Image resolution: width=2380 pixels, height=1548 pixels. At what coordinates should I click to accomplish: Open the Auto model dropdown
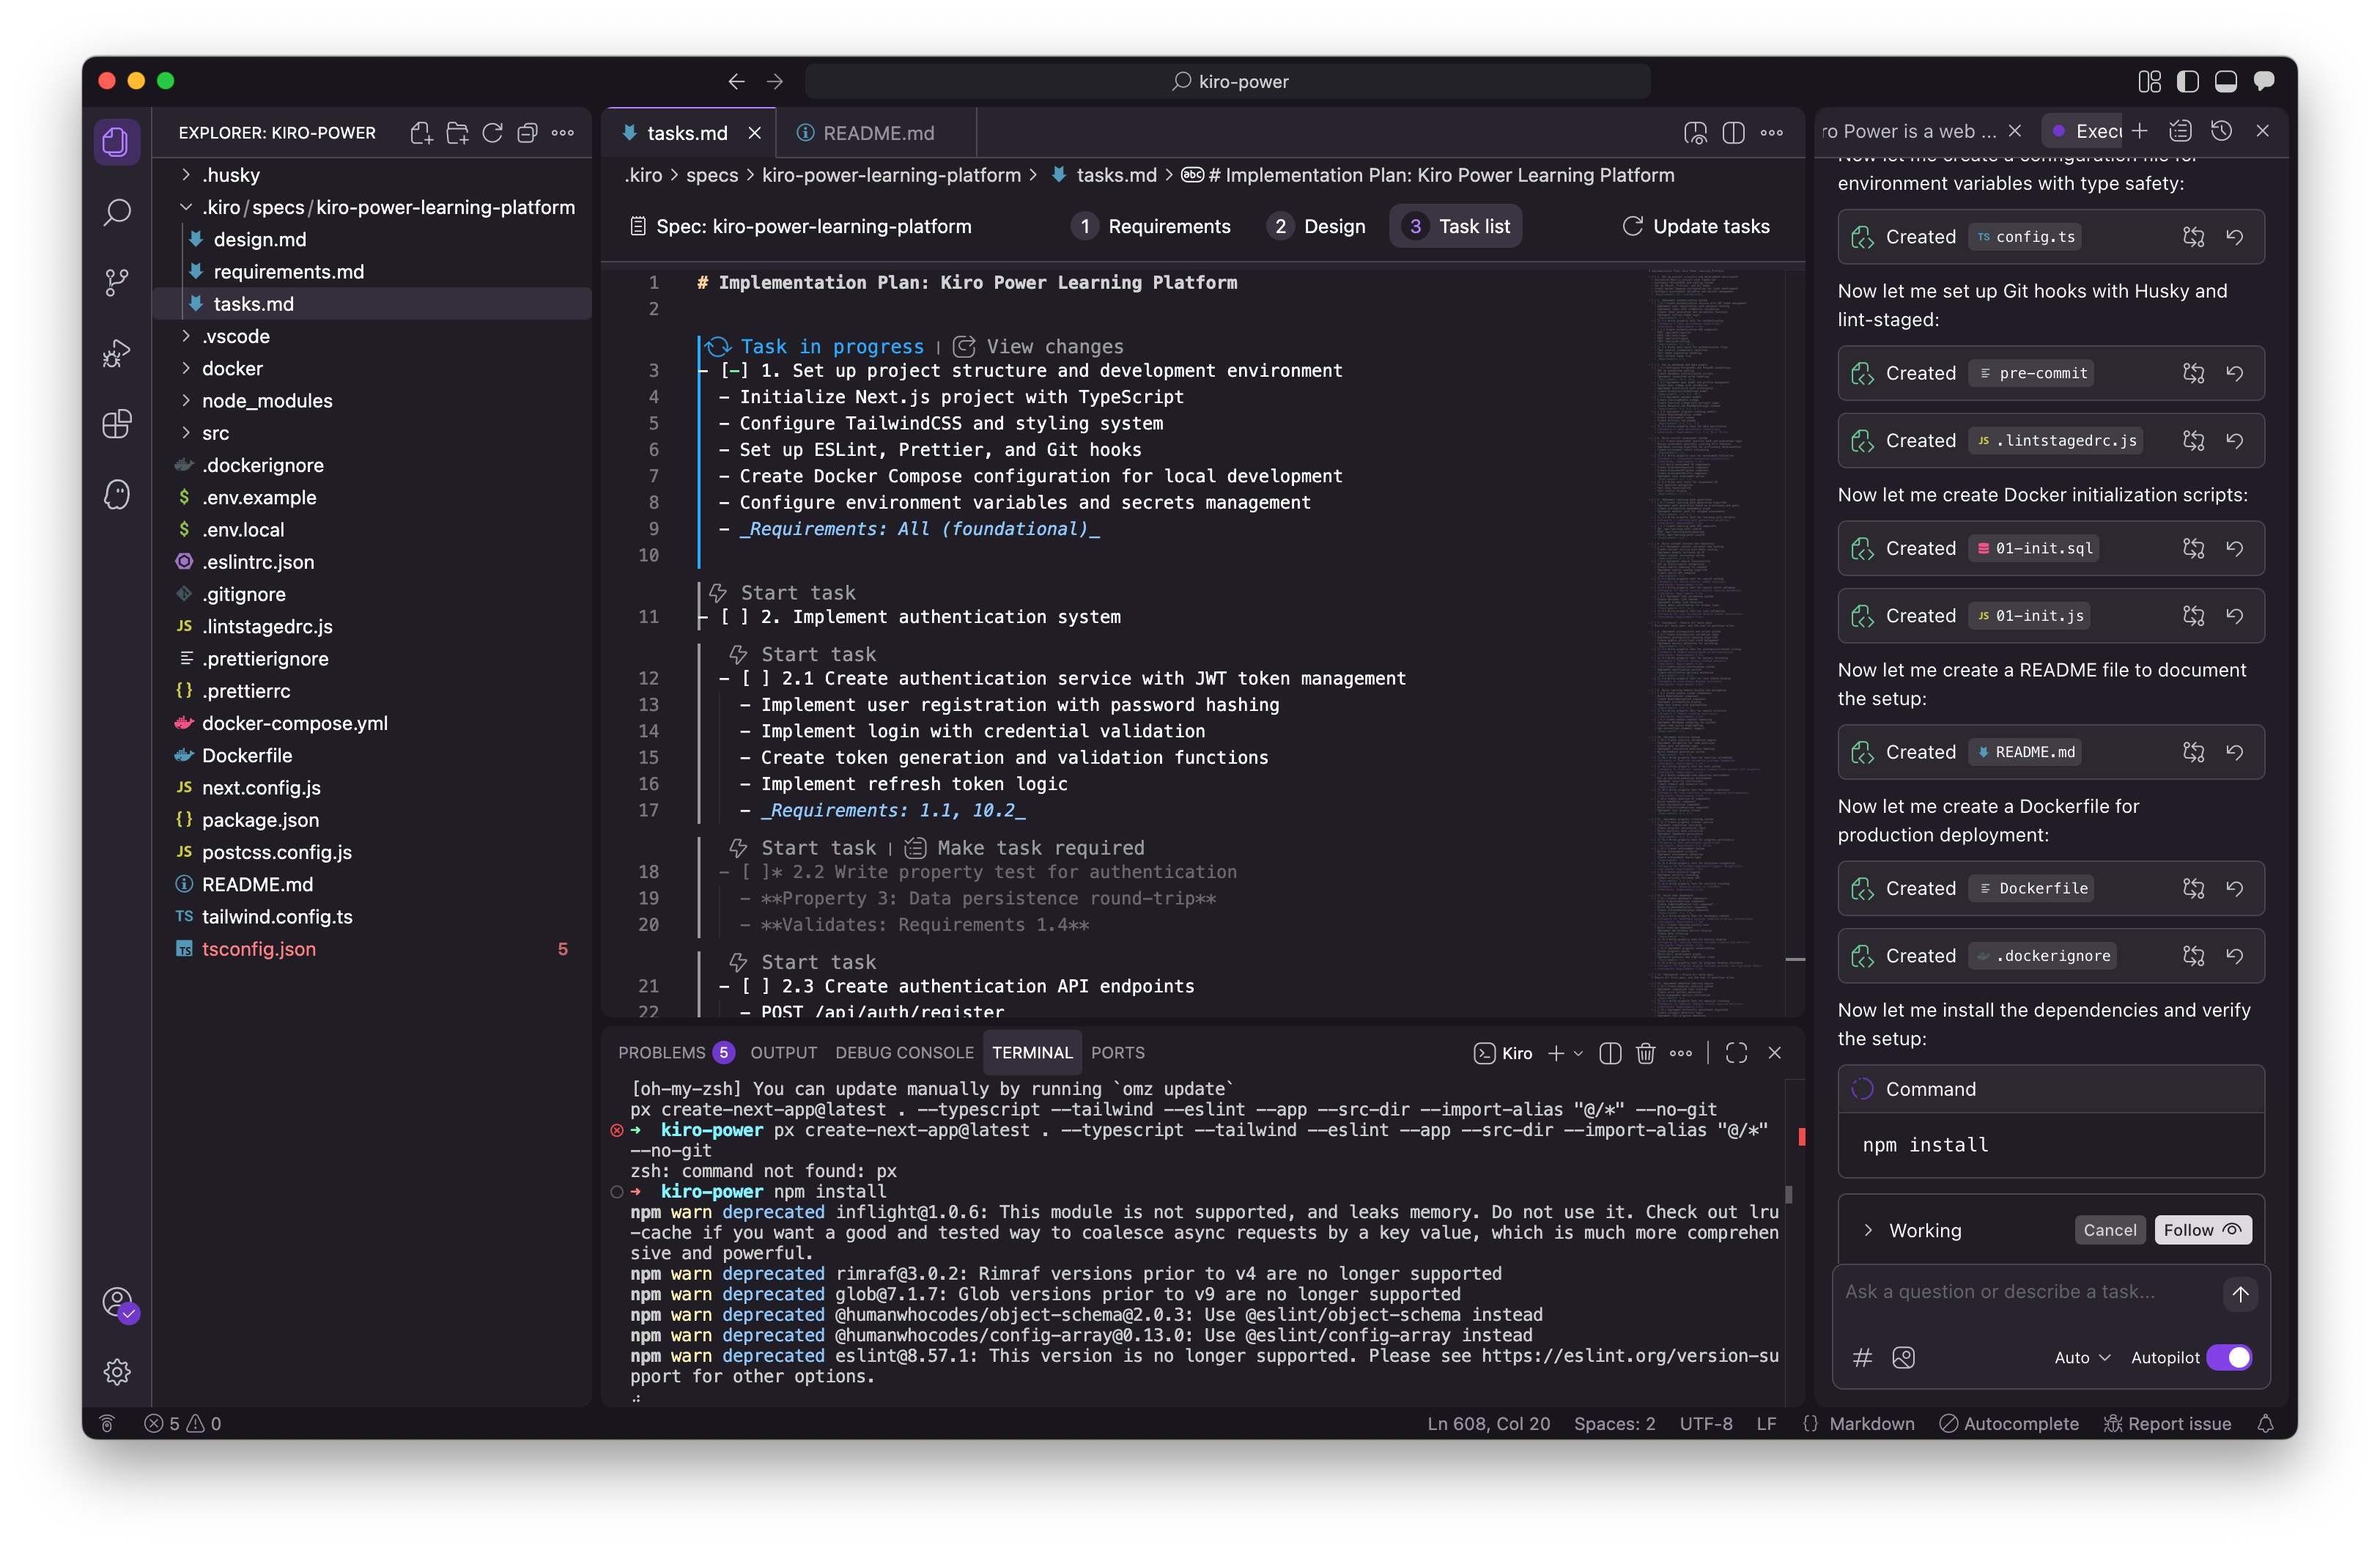pos(2082,1357)
